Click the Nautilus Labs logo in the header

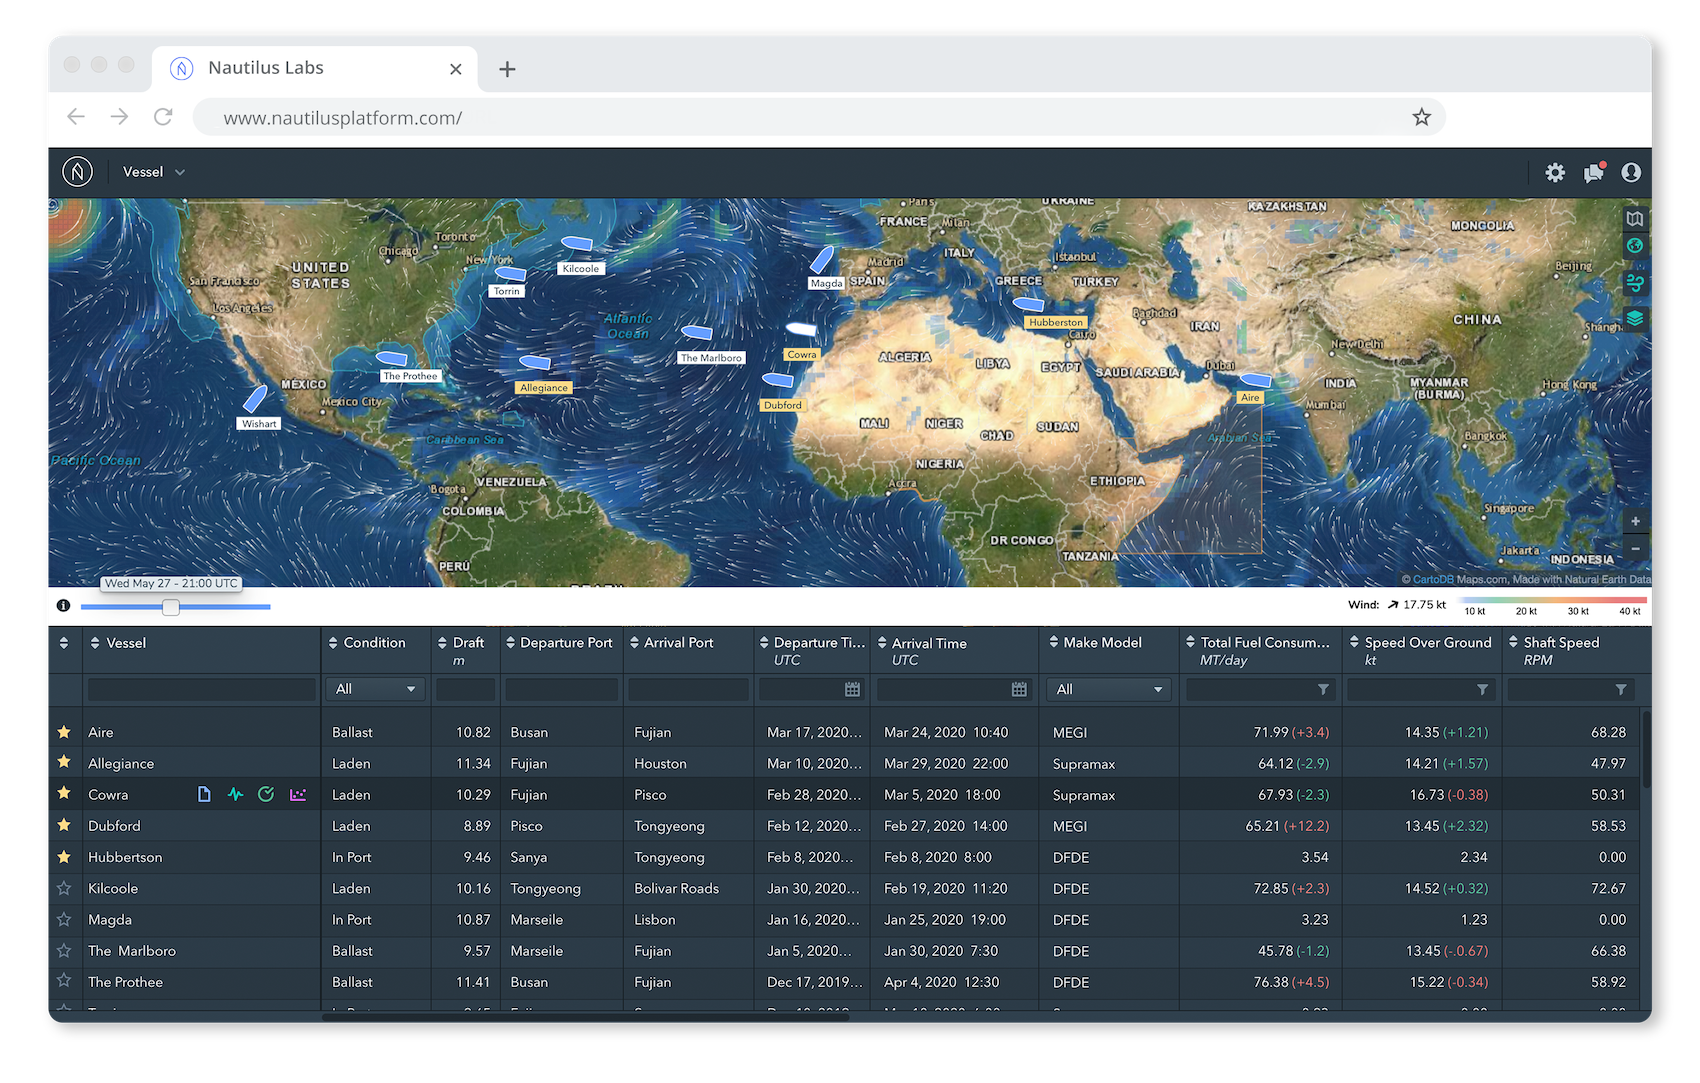(x=78, y=172)
